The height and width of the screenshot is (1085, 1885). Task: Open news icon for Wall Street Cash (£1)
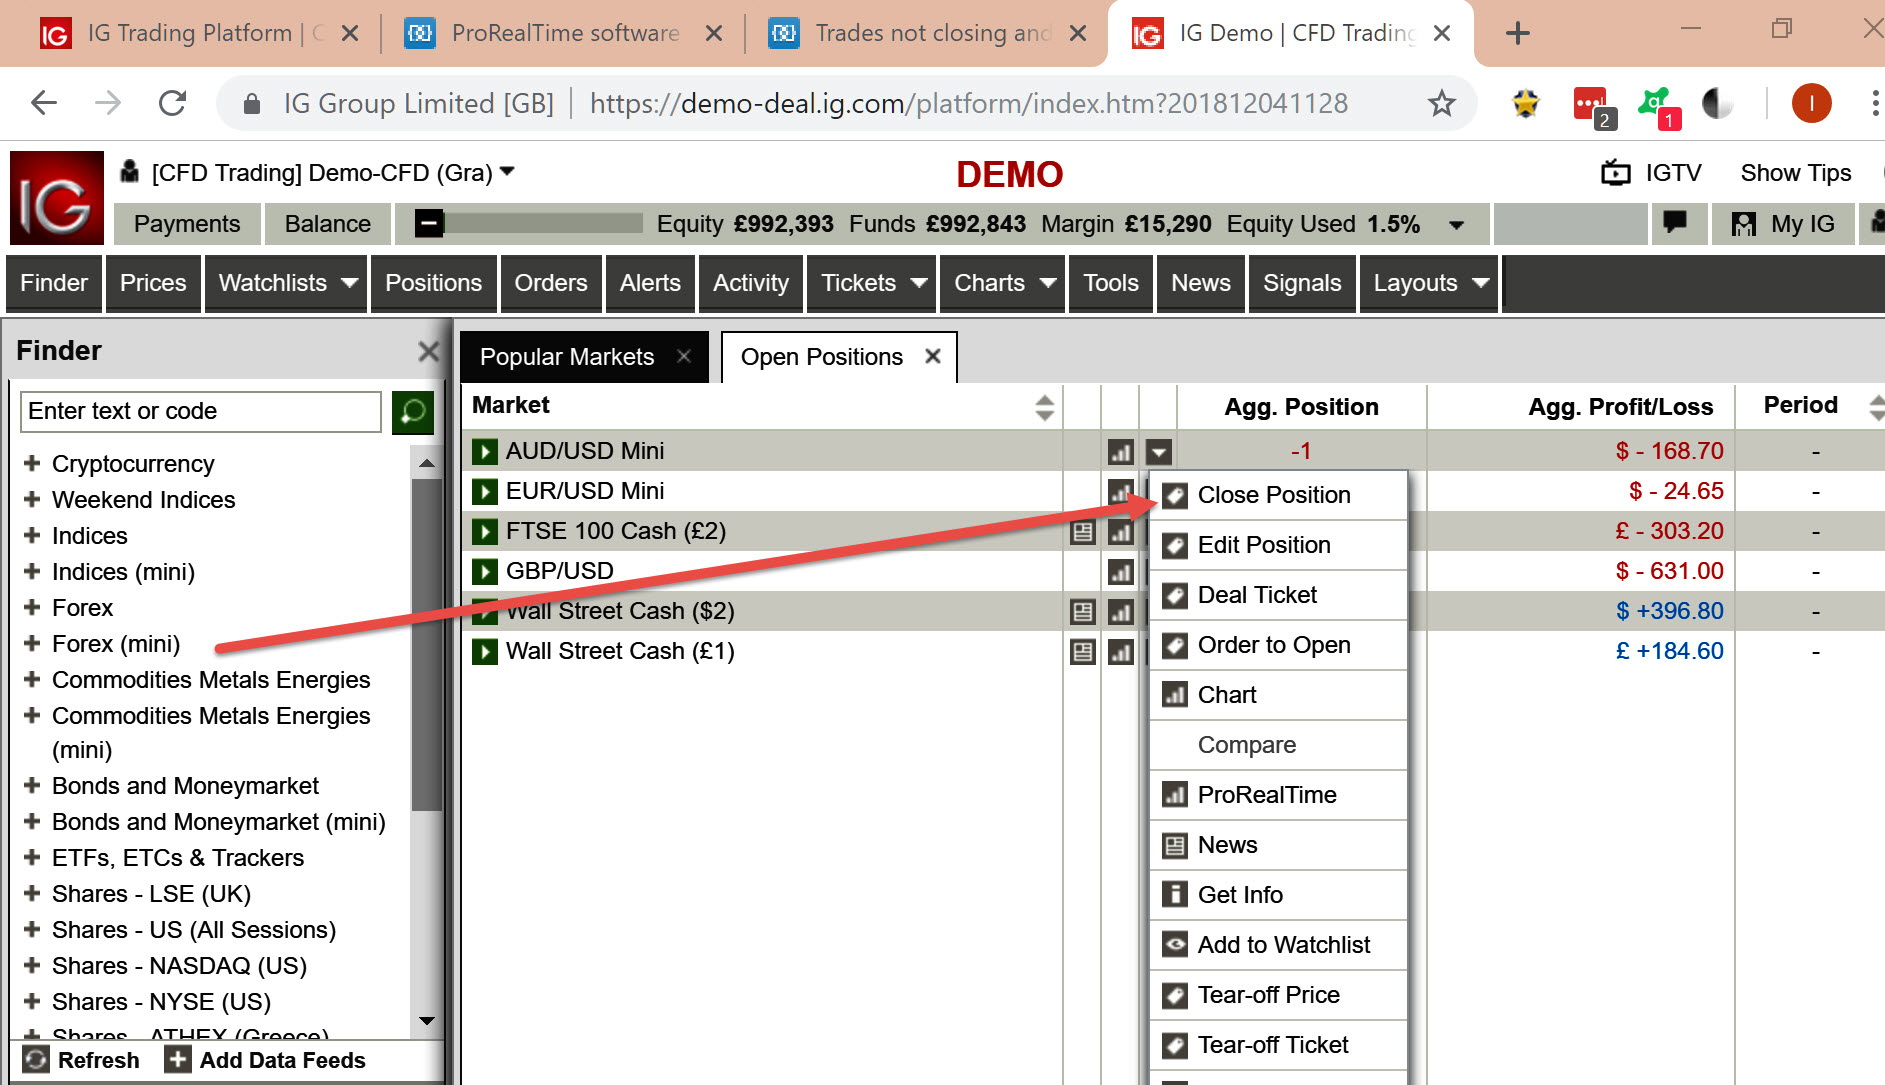coord(1082,652)
